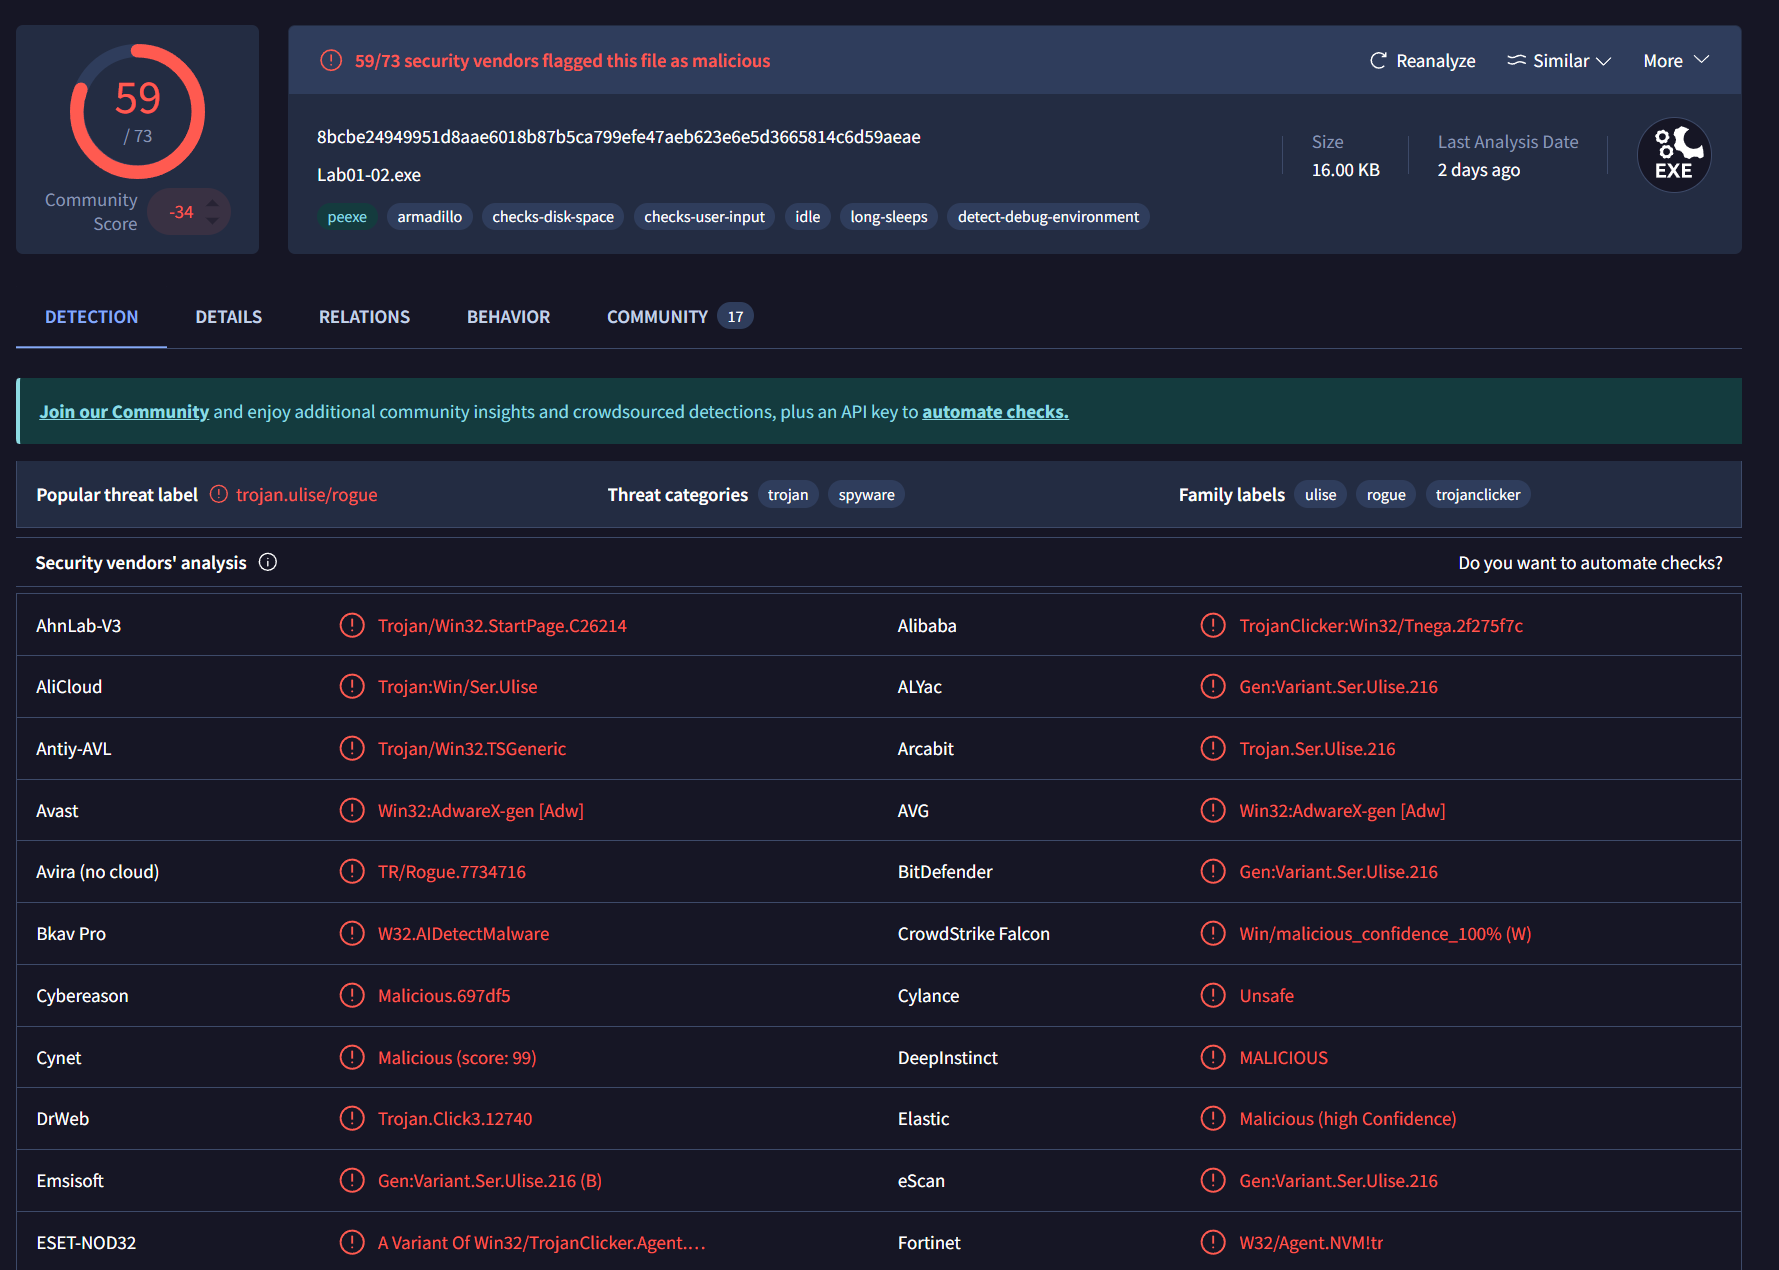Switch to the BEHAVIOR tab
Screen dimensions: 1779x1270
508,317
